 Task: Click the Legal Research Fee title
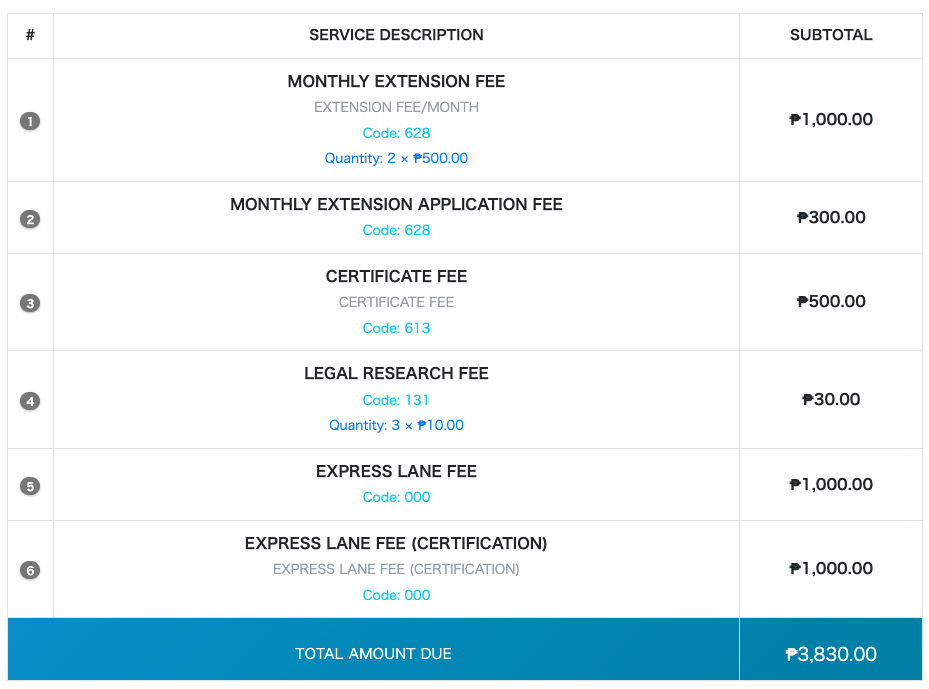pos(396,374)
